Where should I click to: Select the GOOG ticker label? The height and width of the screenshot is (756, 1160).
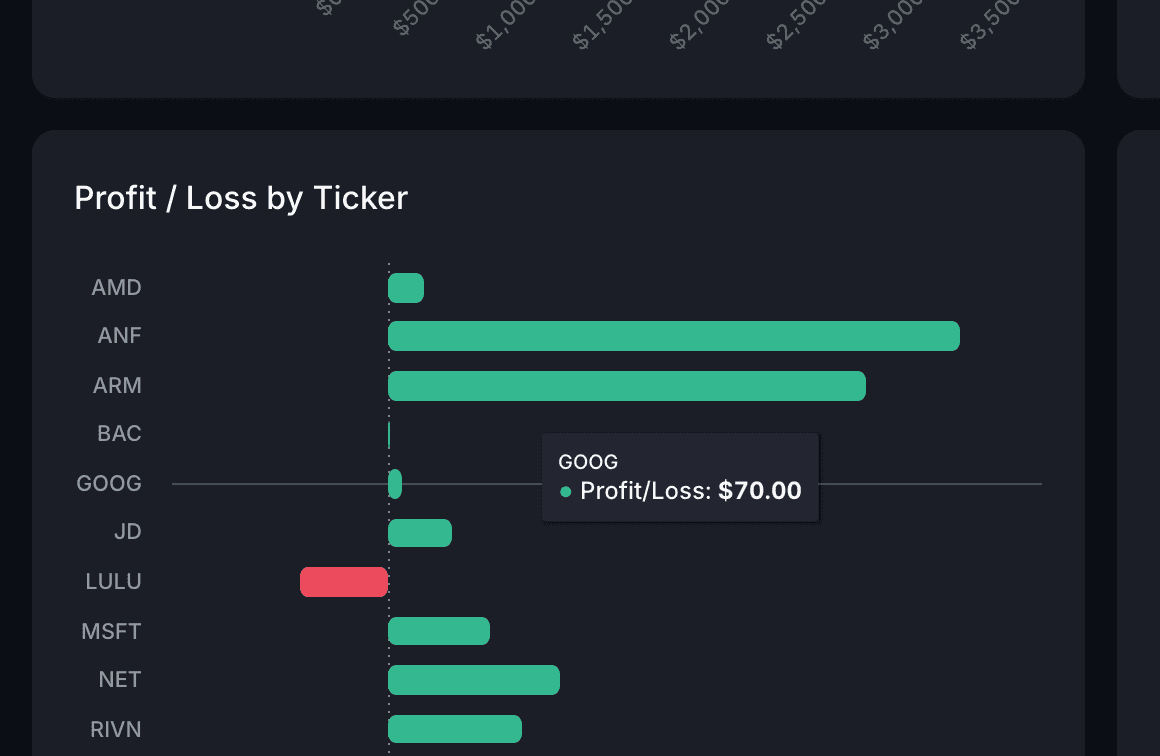coord(109,484)
